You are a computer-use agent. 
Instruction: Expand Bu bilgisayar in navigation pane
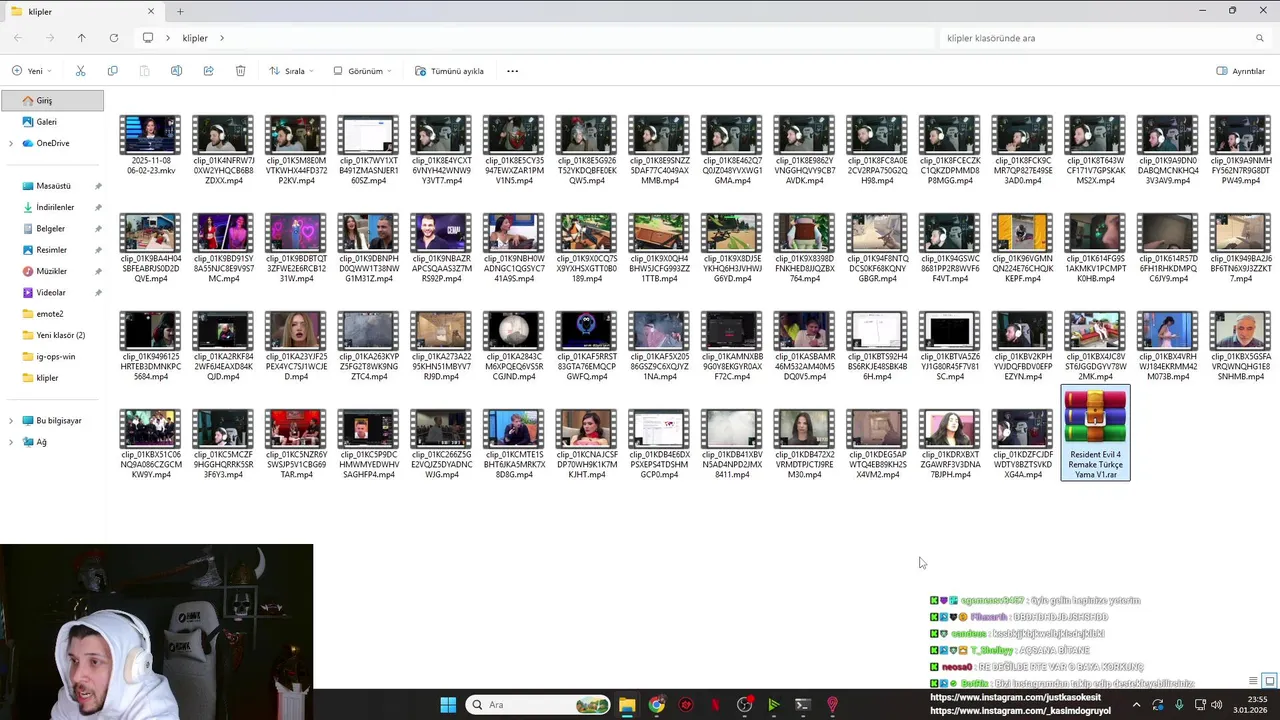(x=11, y=421)
